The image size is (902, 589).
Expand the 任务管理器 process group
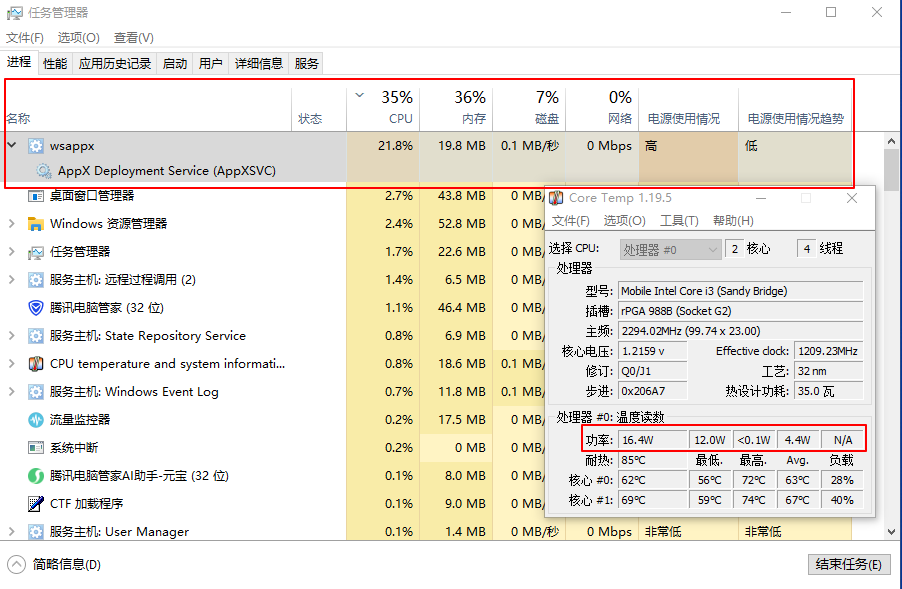[12, 252]
